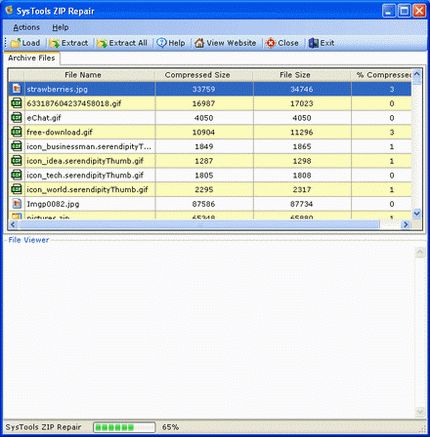This screenshot has width=430, height=437.
Task: Click the red Close archive icon
Action: (271, 43)
